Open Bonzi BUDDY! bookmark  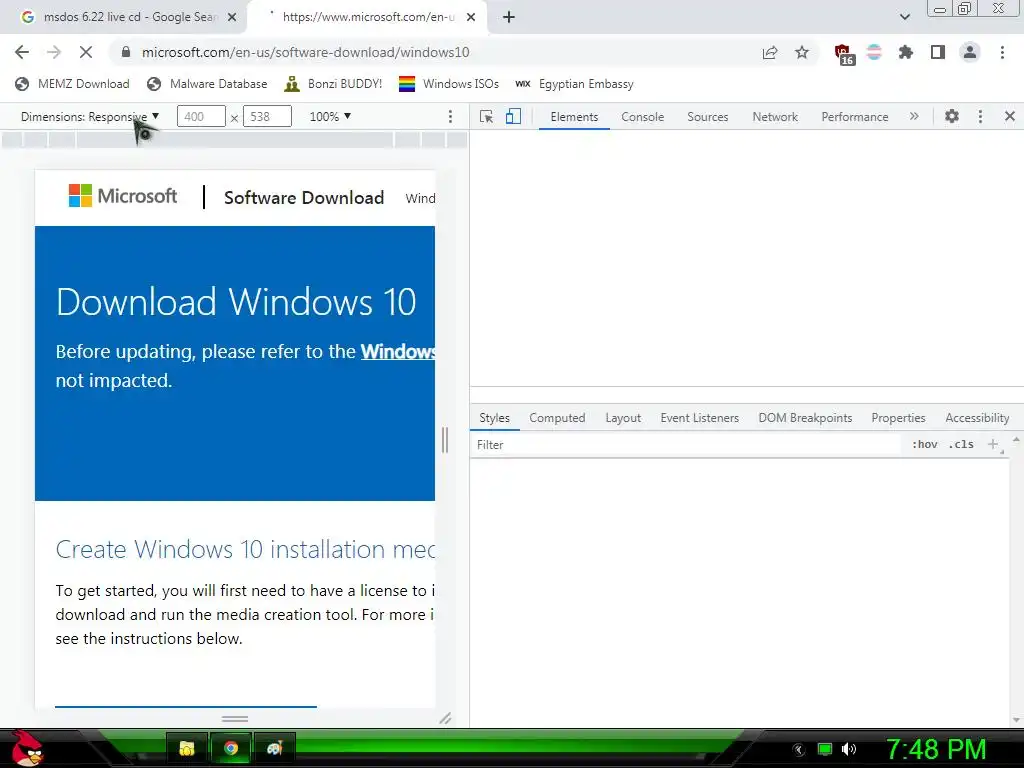point(333,84)
